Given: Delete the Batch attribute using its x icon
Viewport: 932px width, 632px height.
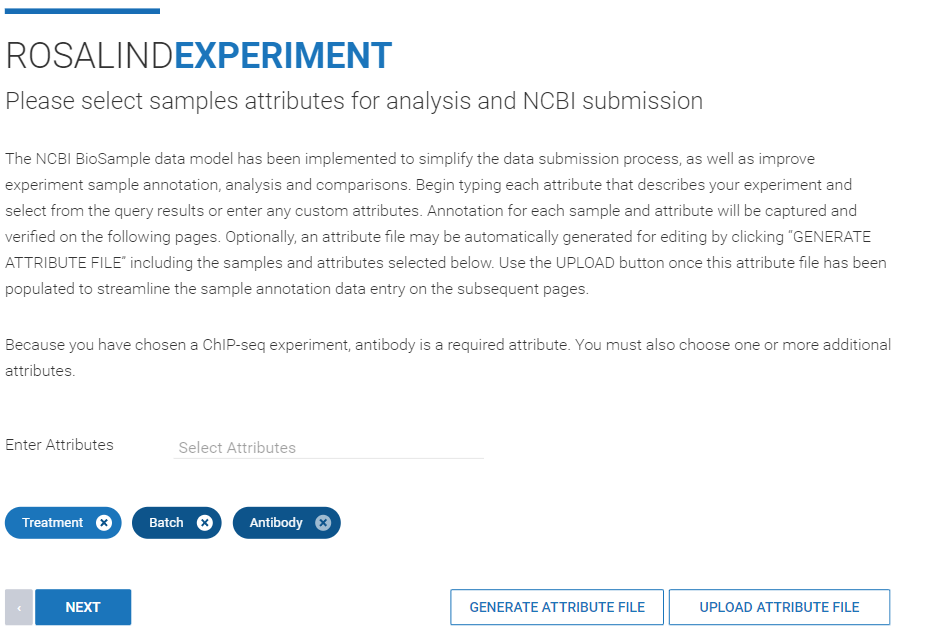Looking at the screenshot, I should (x=205, y=523).
